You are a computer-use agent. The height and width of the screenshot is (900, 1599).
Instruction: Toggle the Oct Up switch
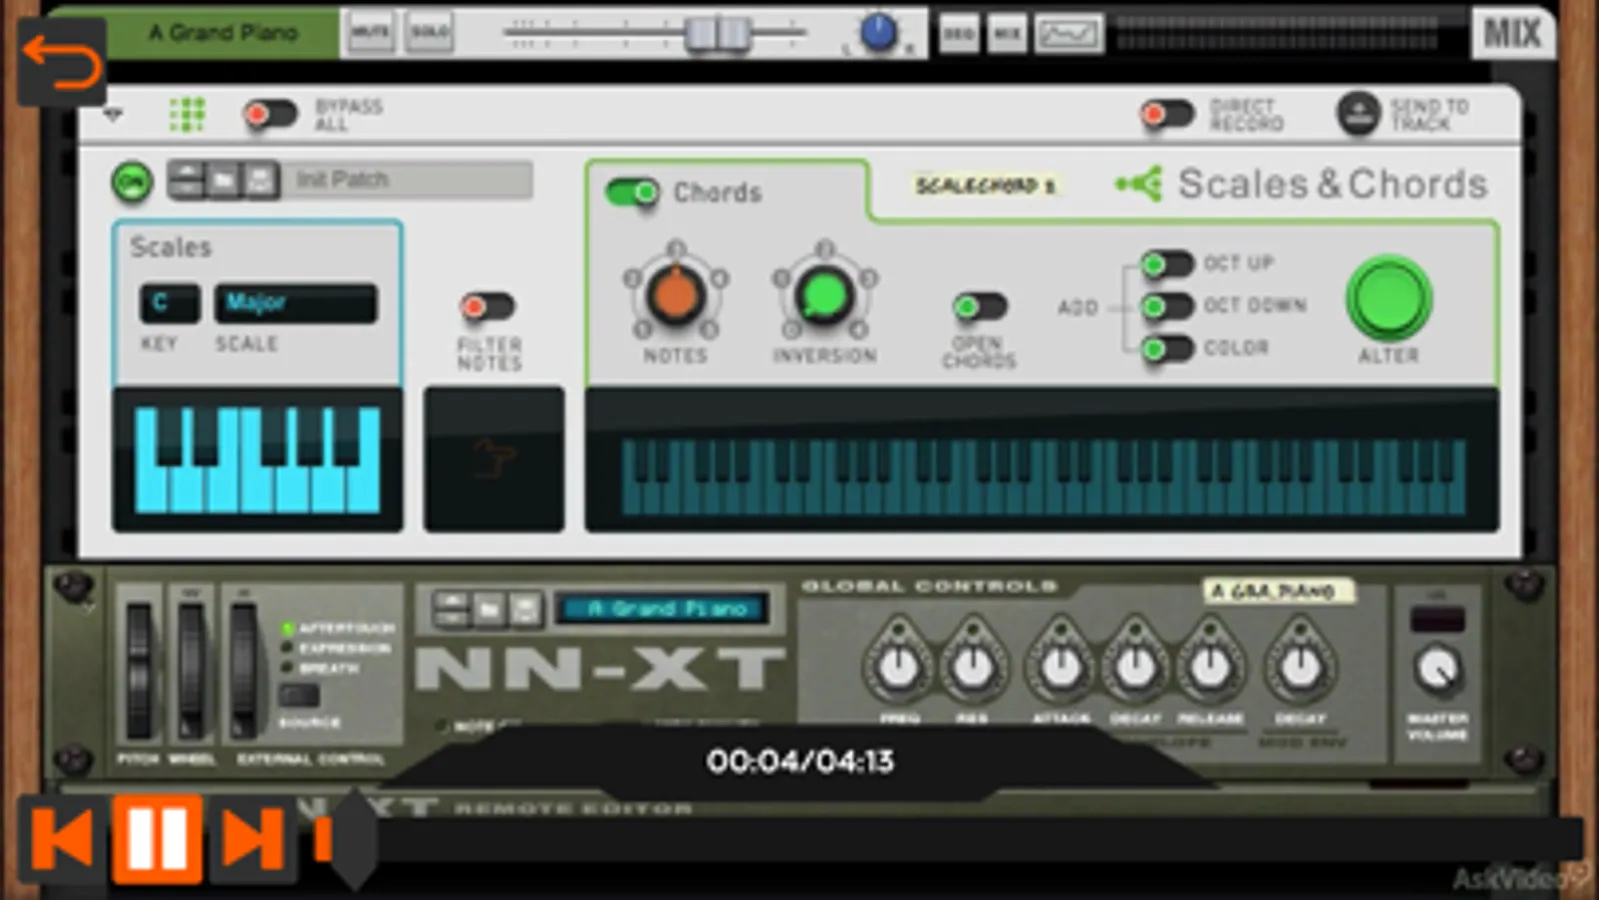(x=1167, y=264)
